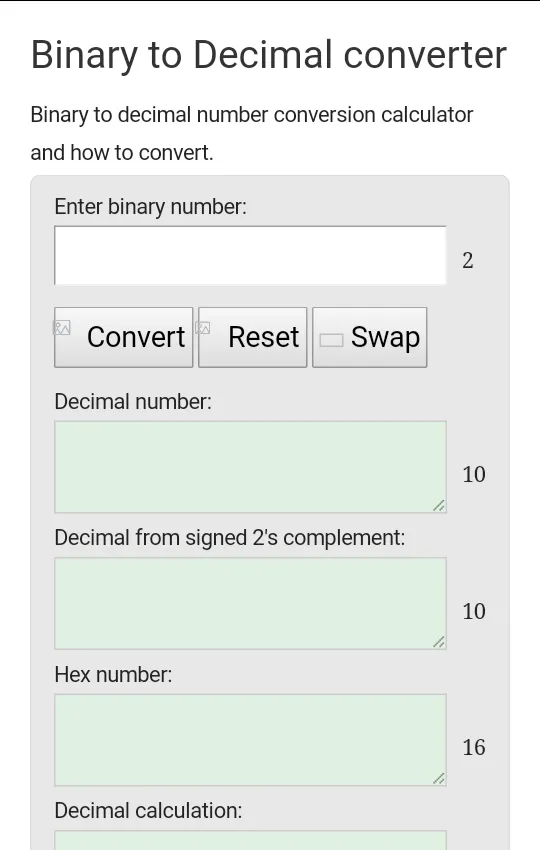Focus the Enter binary number input field
The image size is (540, 850).
[250, 255]
